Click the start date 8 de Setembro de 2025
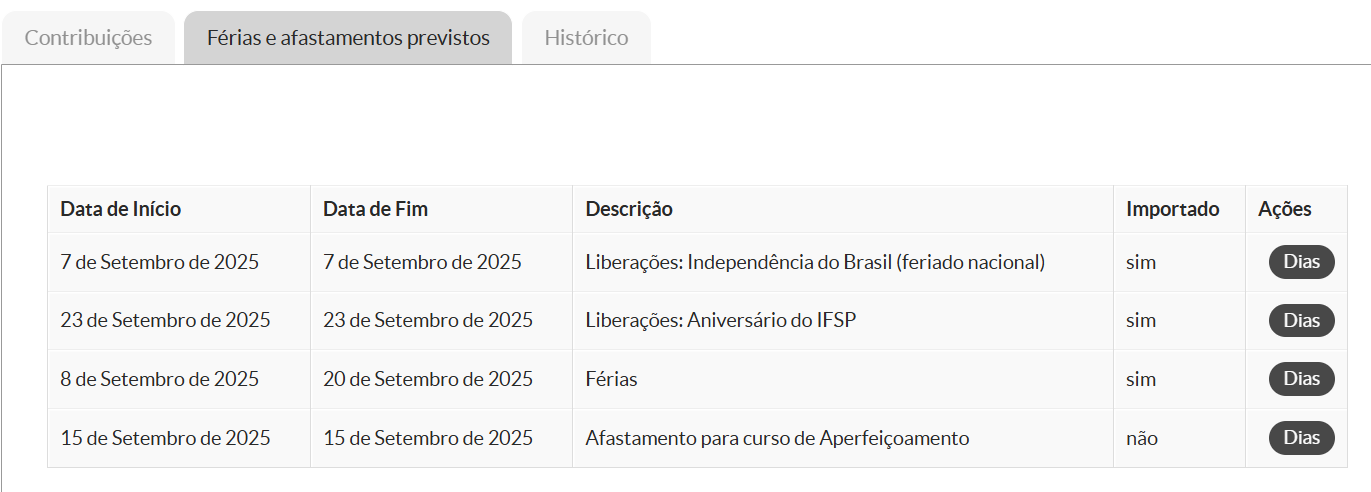Image resolution: width=1371 pixels, height=492 pixels. click(159, 379)
